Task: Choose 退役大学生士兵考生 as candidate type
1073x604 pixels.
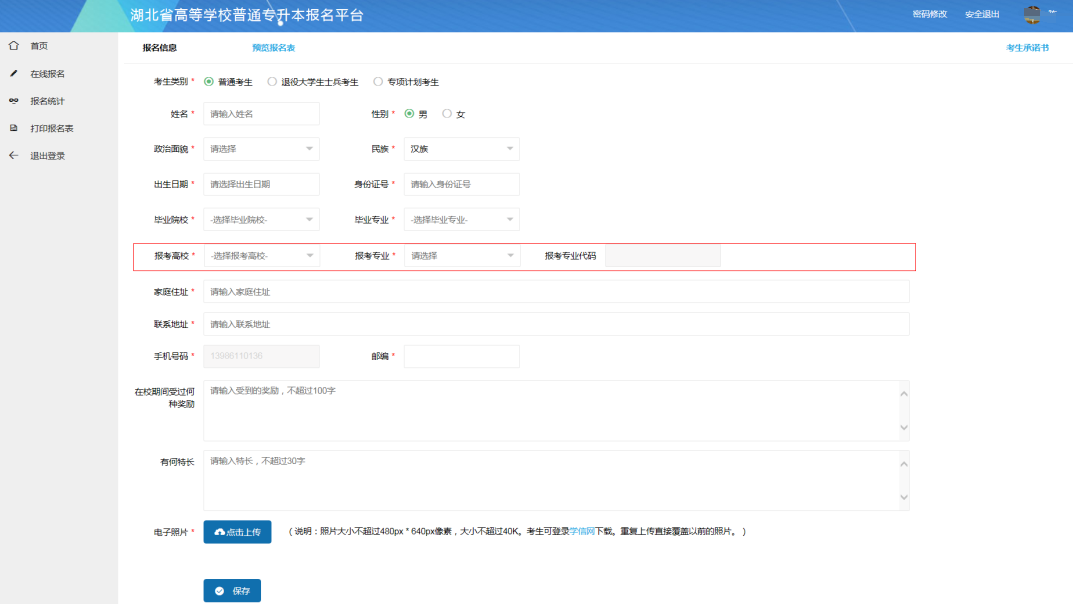Action: tap(271, 81)
